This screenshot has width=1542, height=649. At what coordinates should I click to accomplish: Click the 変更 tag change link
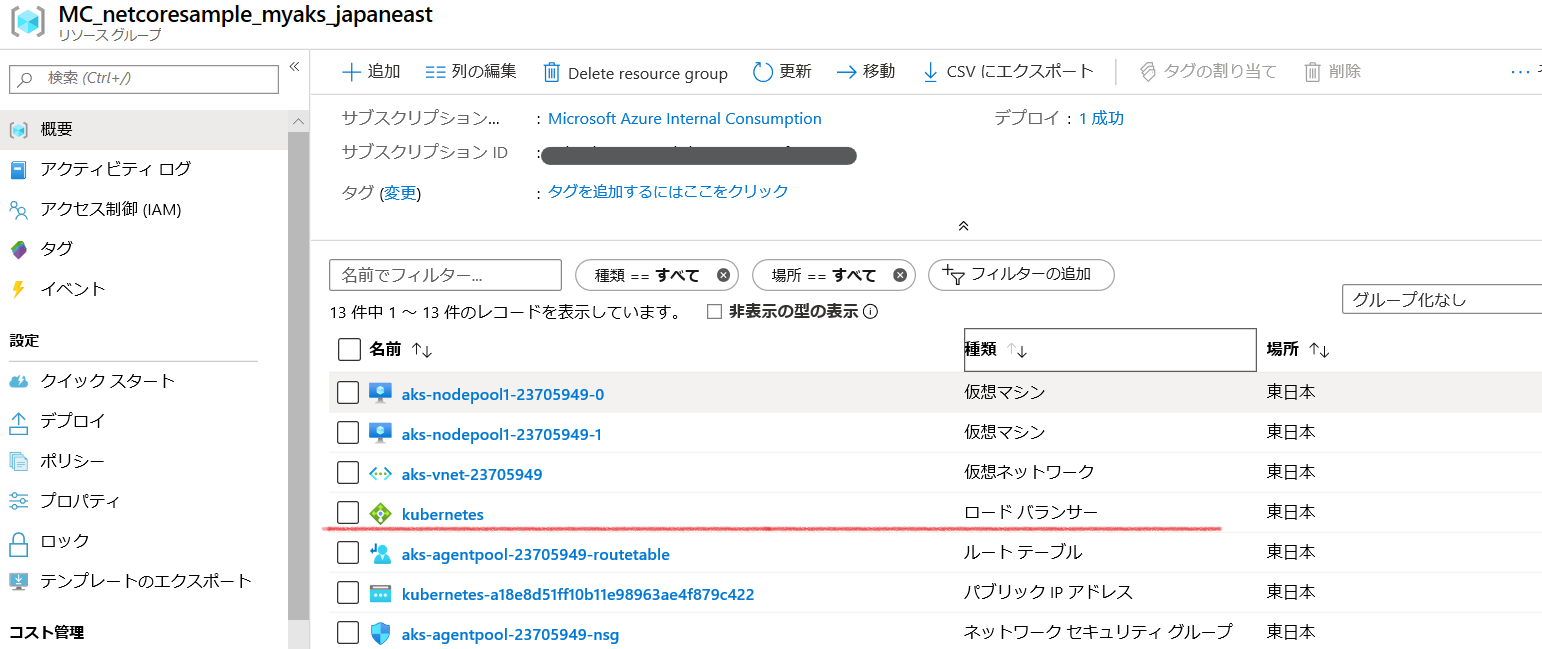click(400, 193)
